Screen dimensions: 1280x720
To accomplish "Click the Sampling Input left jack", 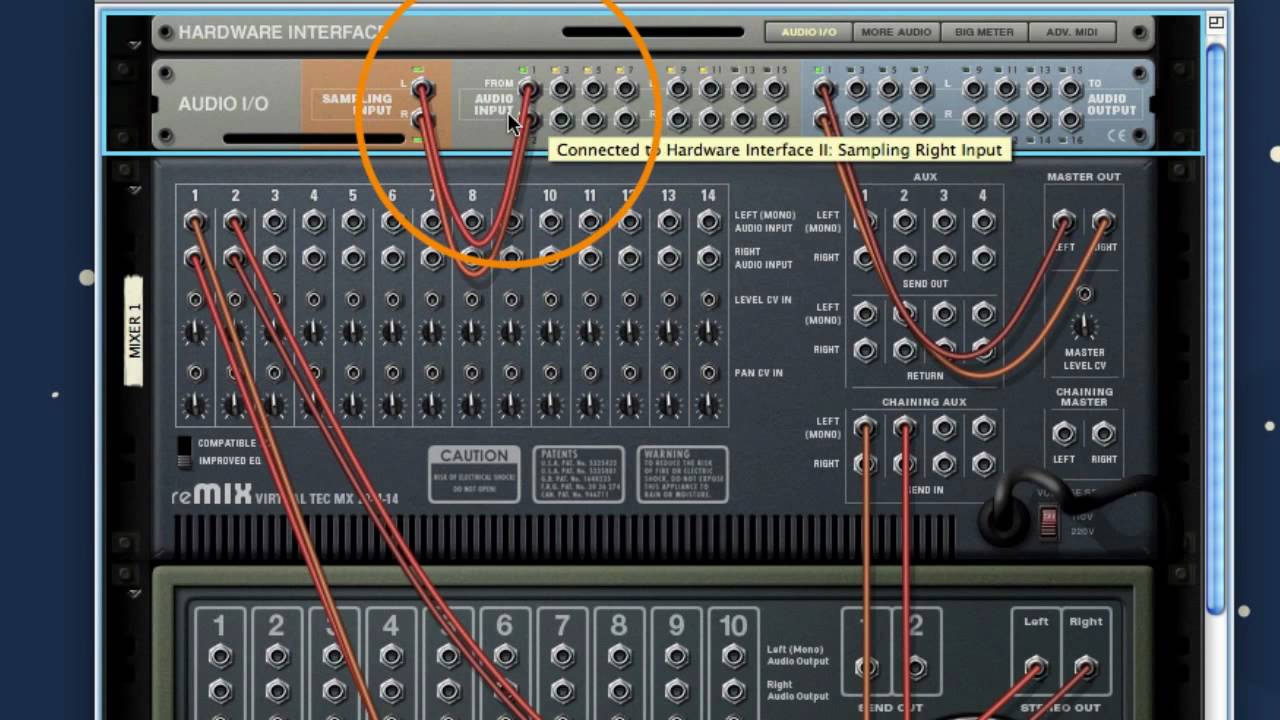I will pyautogui.click(x=422, y=90).
